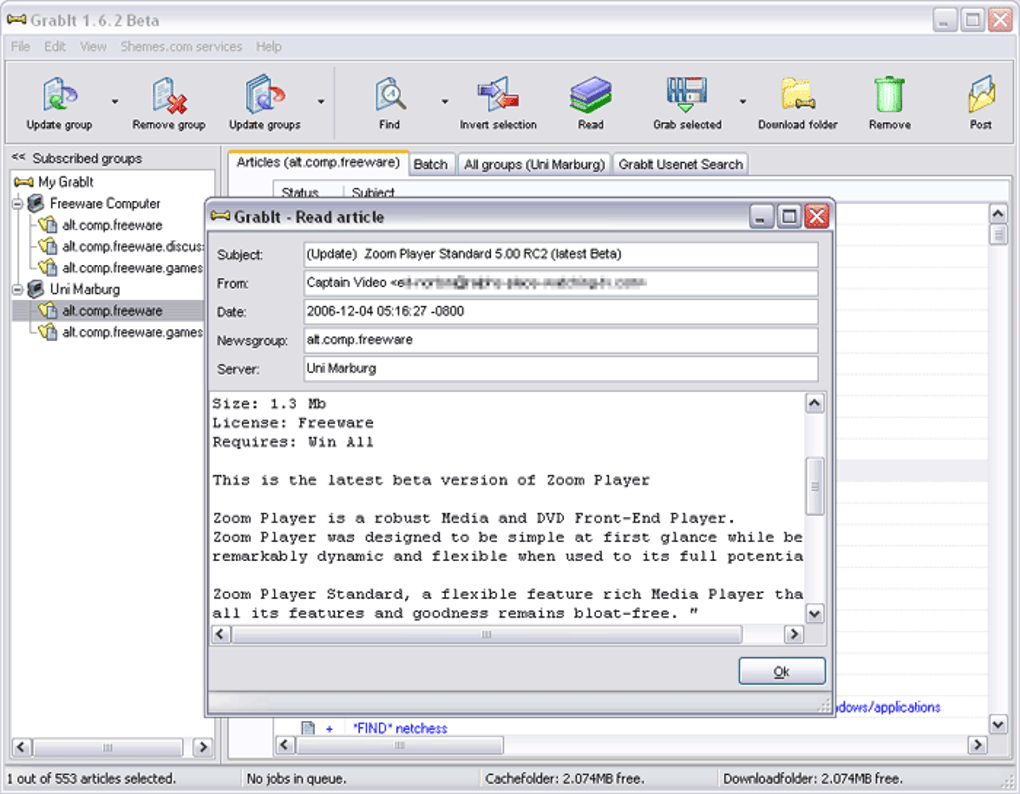Viewport: 1020px width, 794px height.
Task: Click groups tree scroll right arrow
Action: click(203, 747)
